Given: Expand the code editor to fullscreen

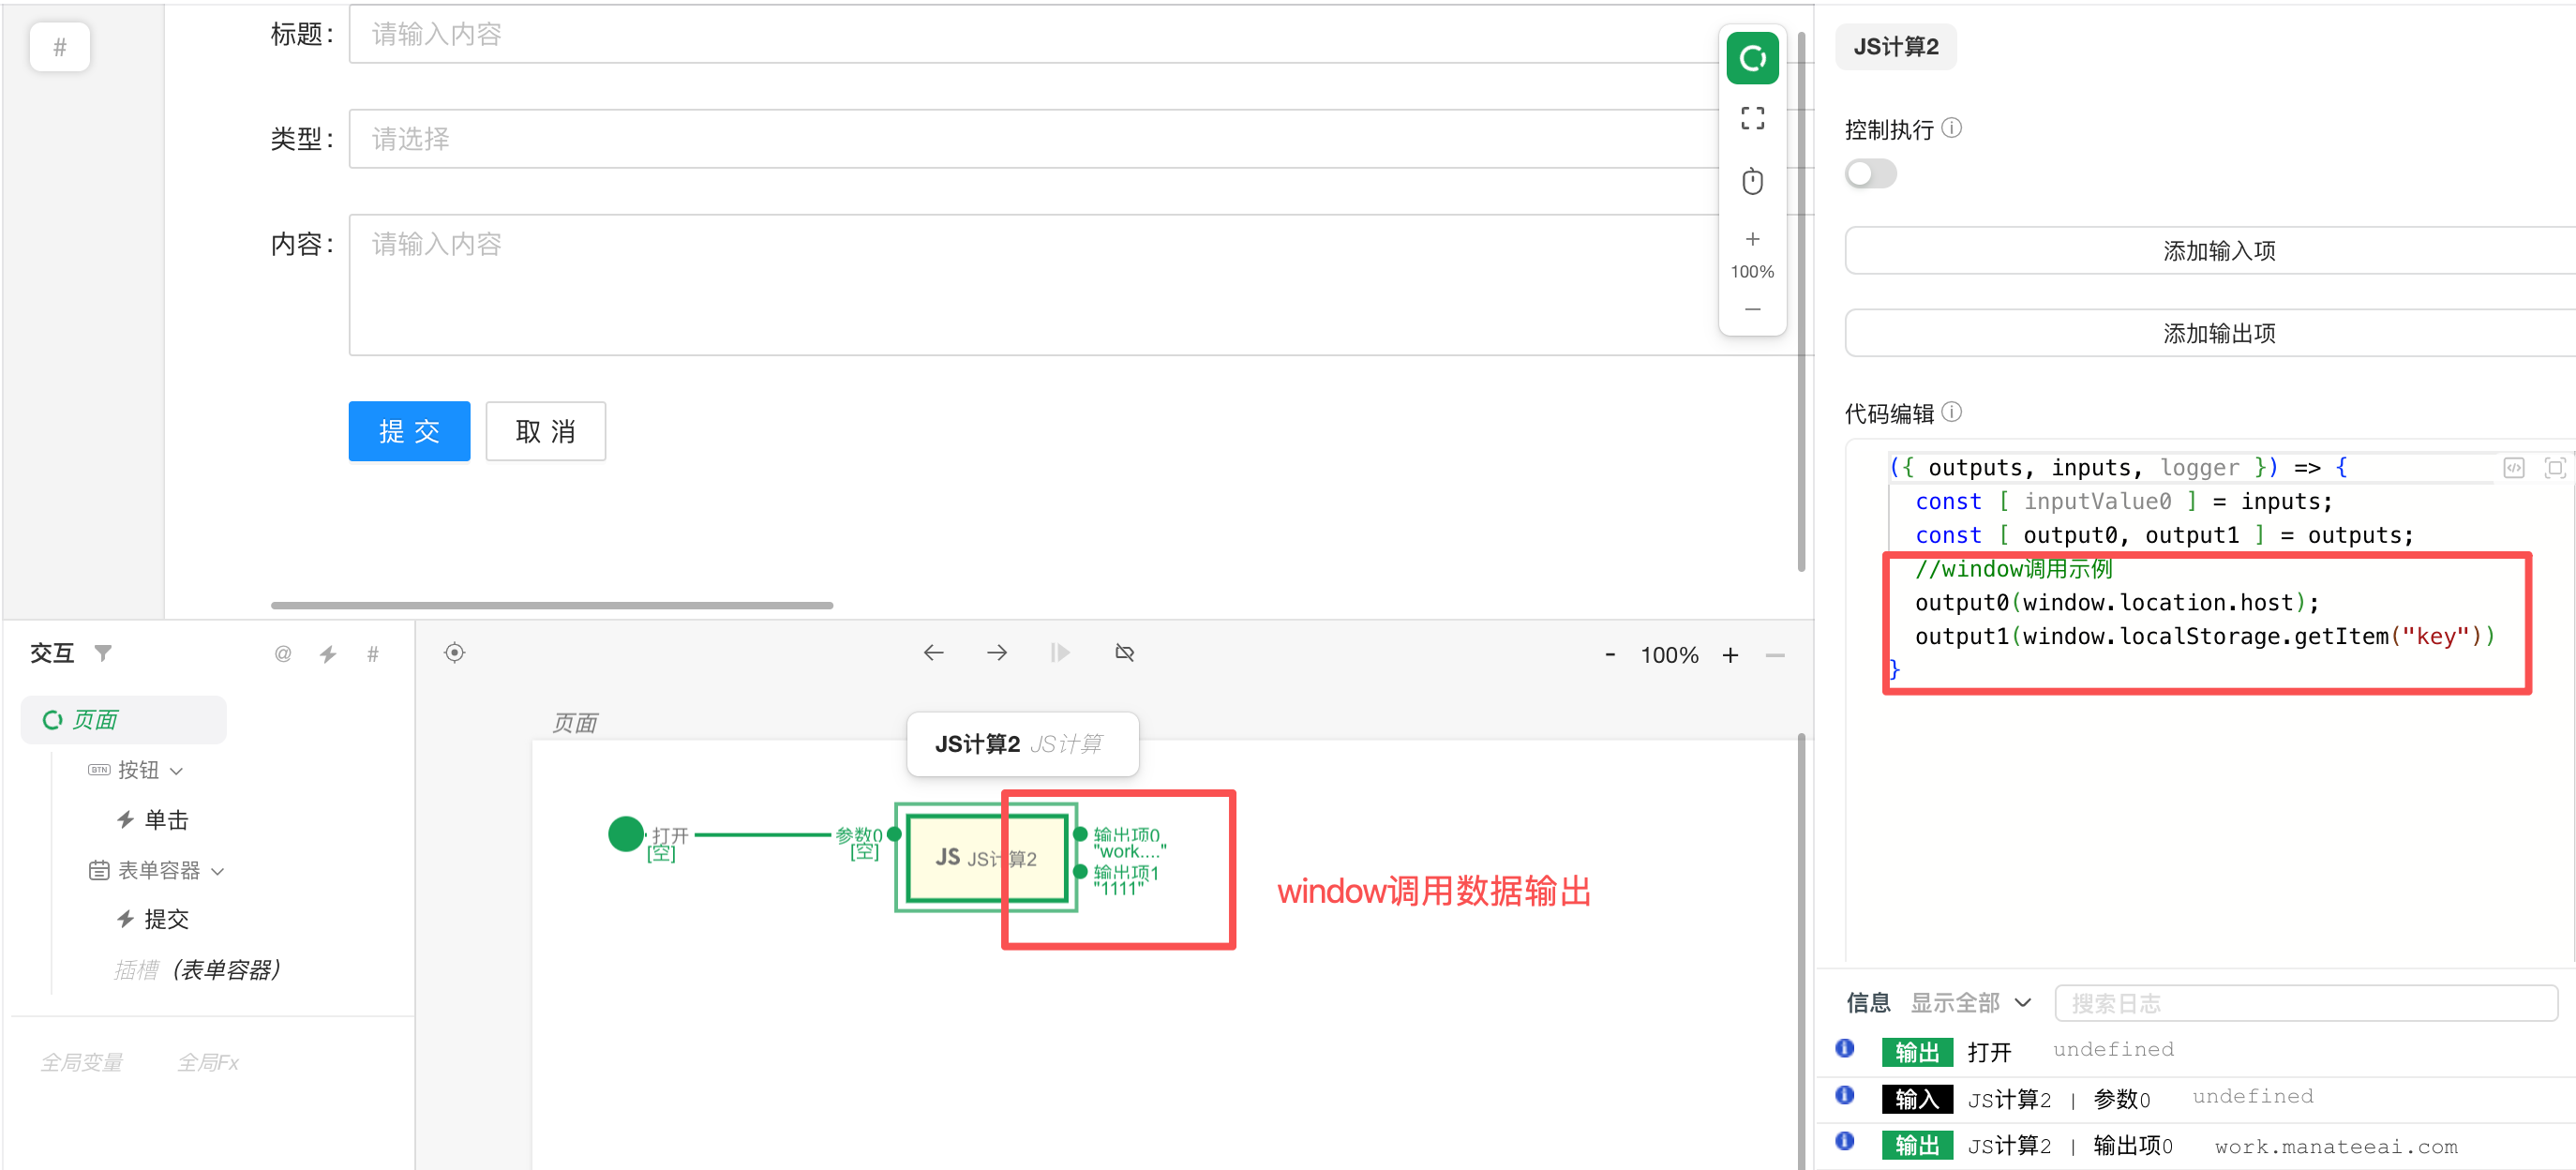Looking at the screenshot, I should coord(2554,468).
